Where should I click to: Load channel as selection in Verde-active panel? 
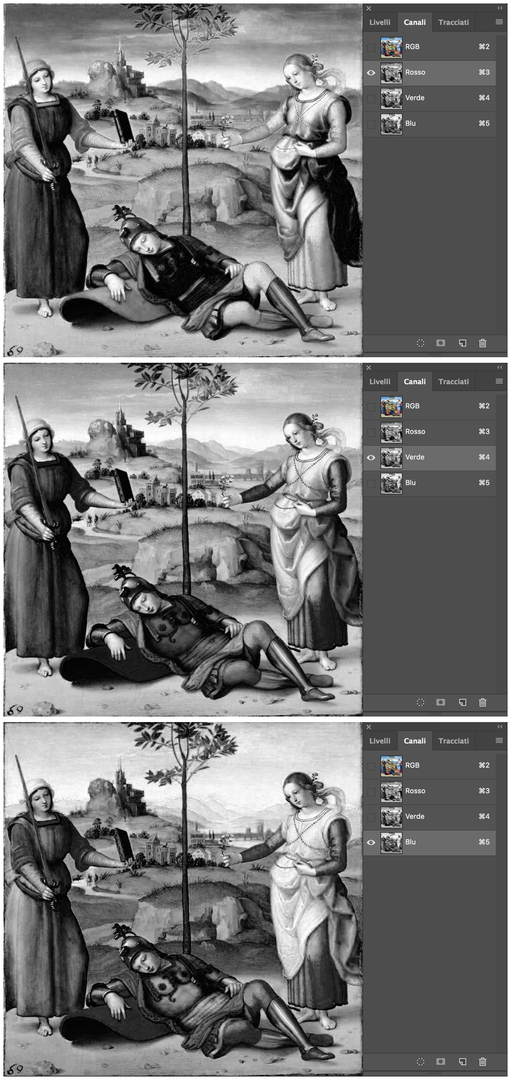point(421,702)
